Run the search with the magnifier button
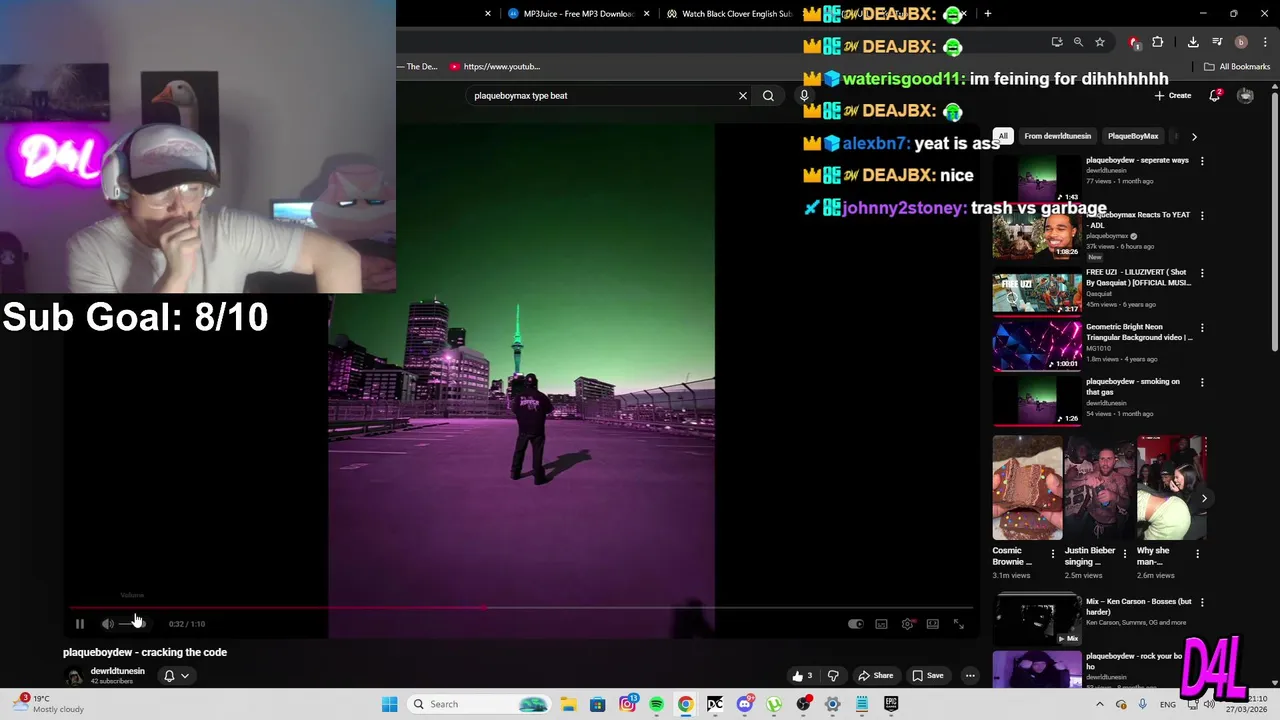The width and height of the screenshot is (1280, 720). point(768,96)
